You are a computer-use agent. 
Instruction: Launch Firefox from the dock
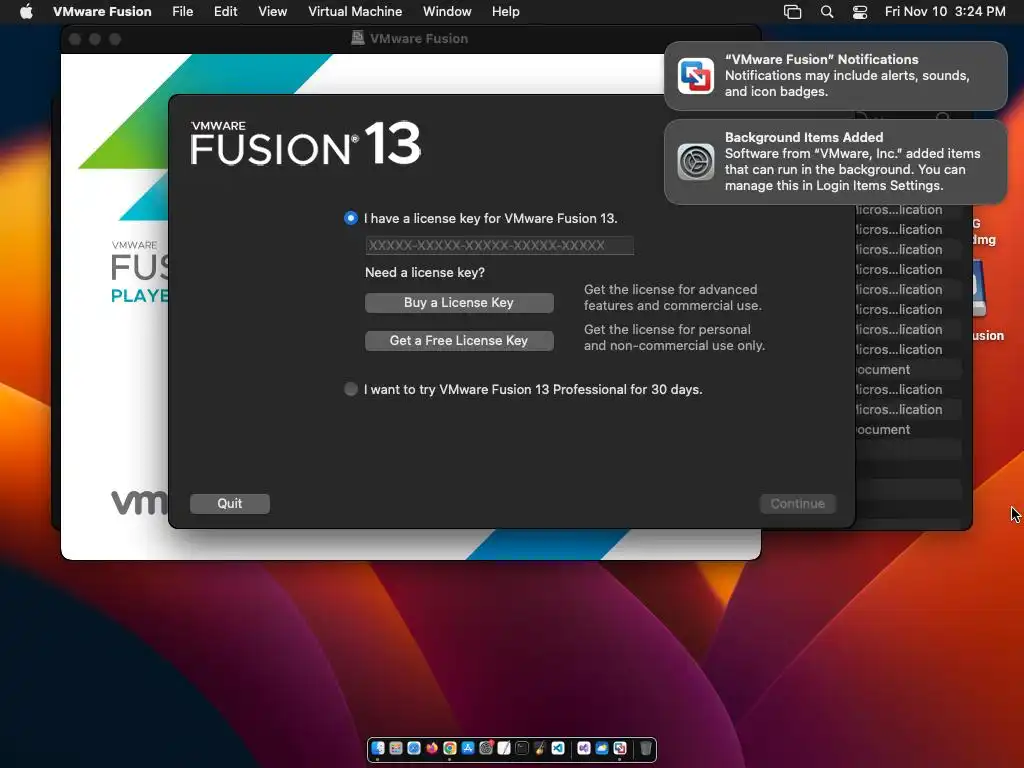(432, 748)
